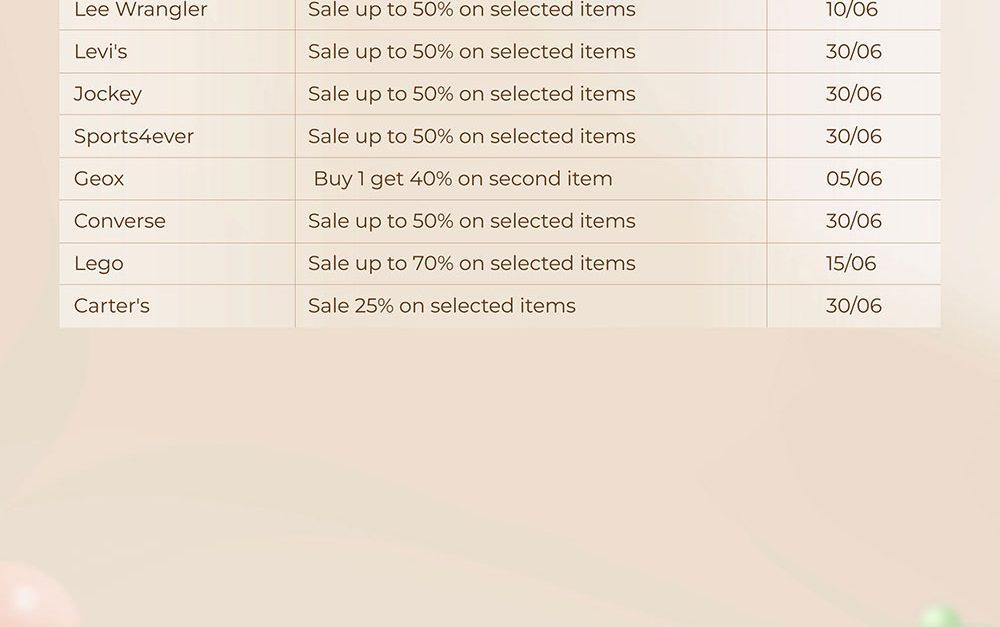Click the Jockey brand name

tap(108, 94)
